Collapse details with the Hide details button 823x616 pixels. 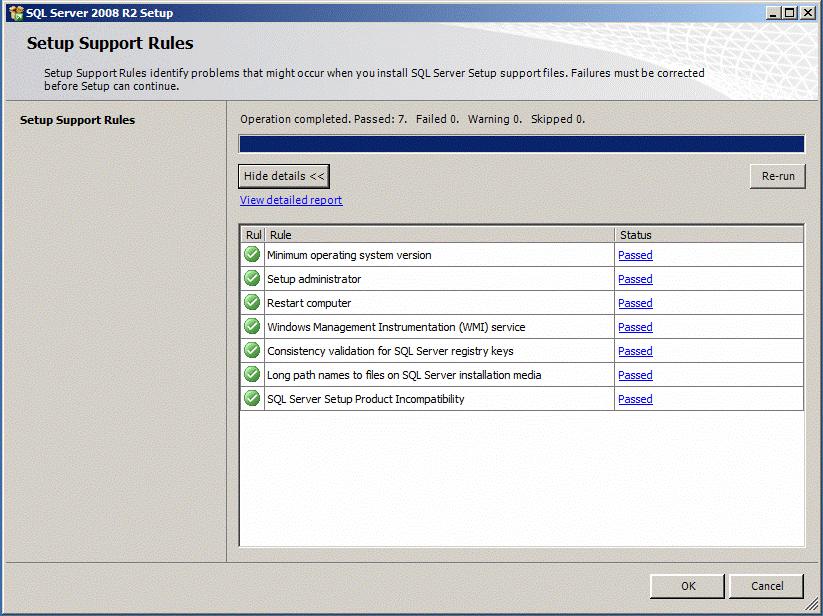[283, 175]
